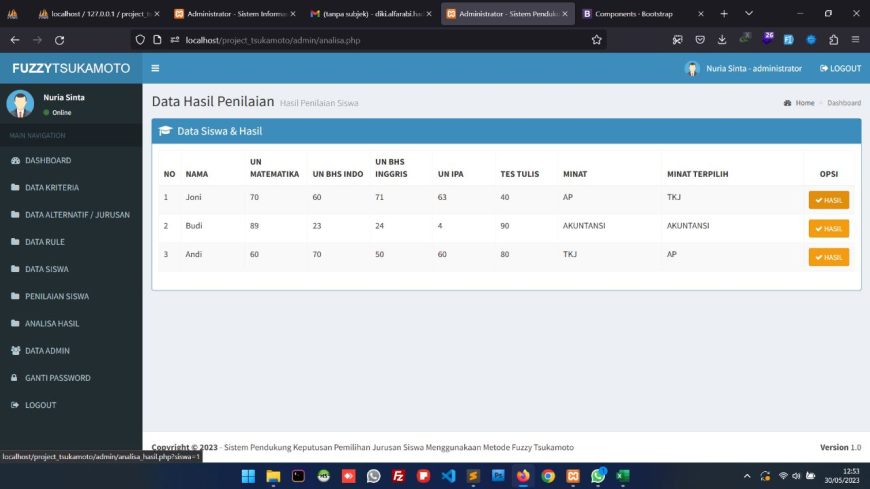Click the name Budi in the table

click(x=194, y=225)
